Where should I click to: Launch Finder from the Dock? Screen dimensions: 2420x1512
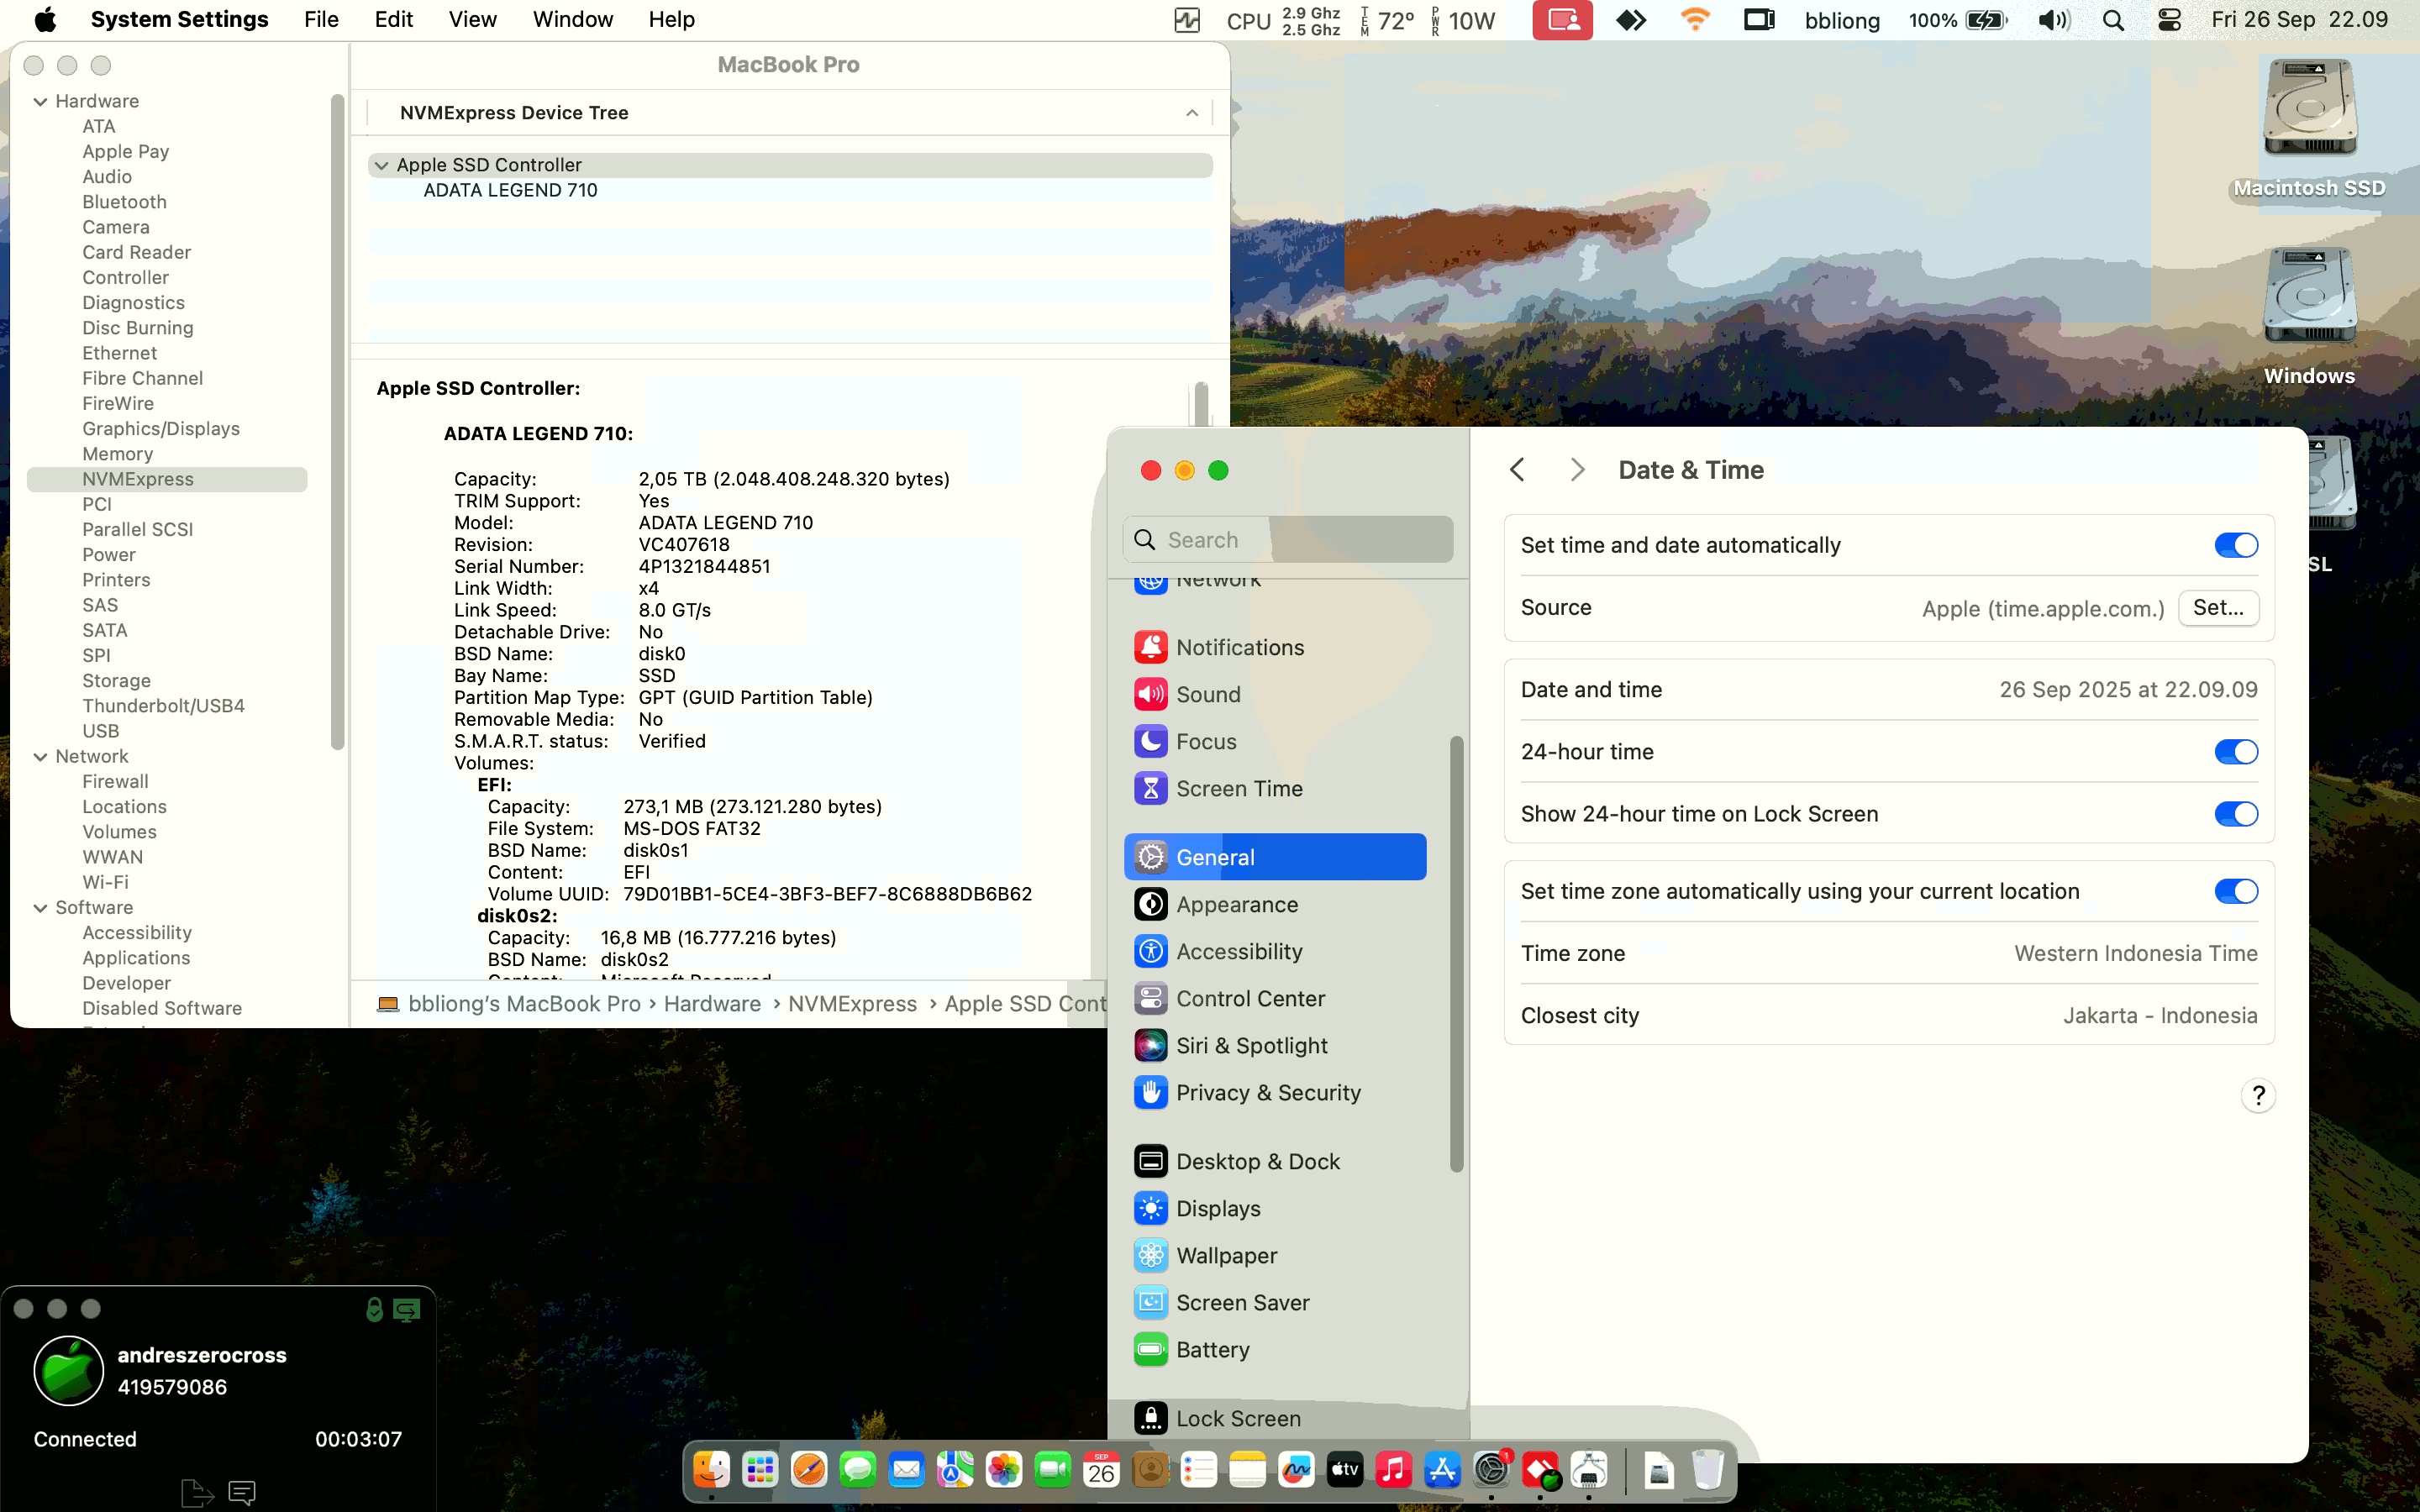coord(711,1470)
